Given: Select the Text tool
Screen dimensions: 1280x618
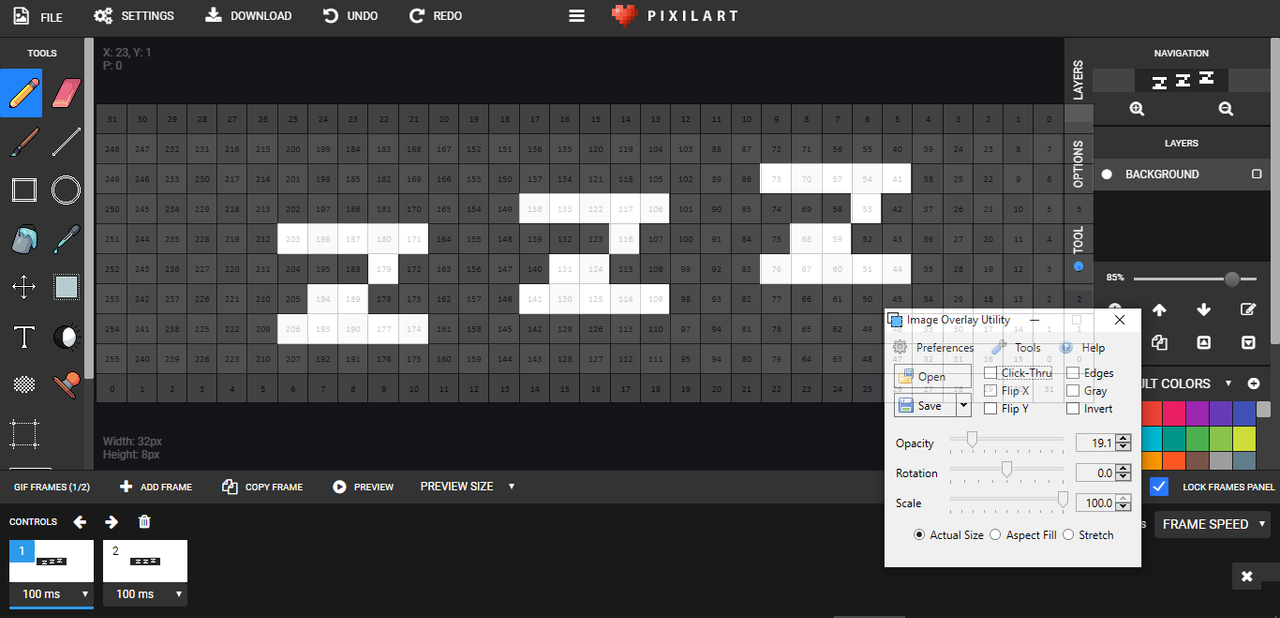Looking at the screenshot, I should pyautogui.click(x=23, y=337).
